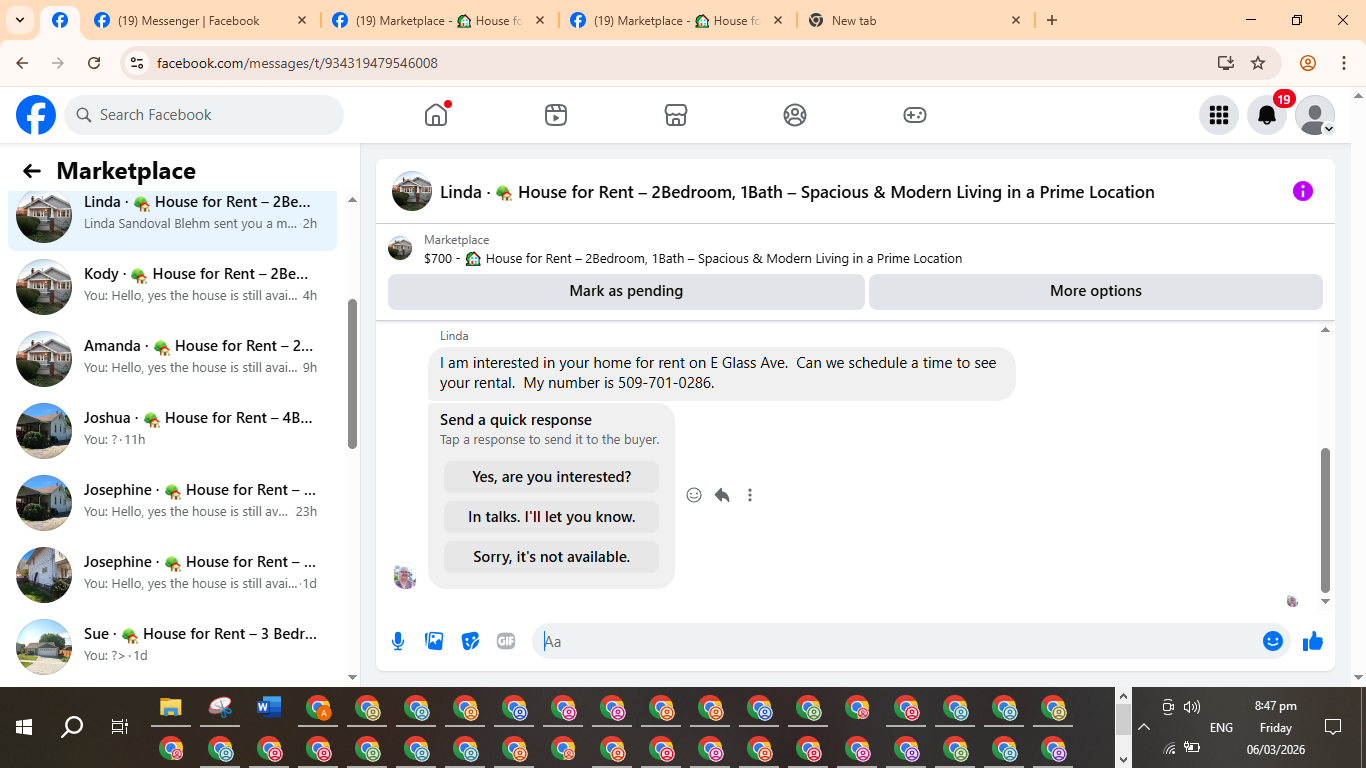Open Josephine's conversation from 23h ago
Image resolution: width=1366 pixels, height=768 pixels.
pyautogui.click(x=172, y=501)
